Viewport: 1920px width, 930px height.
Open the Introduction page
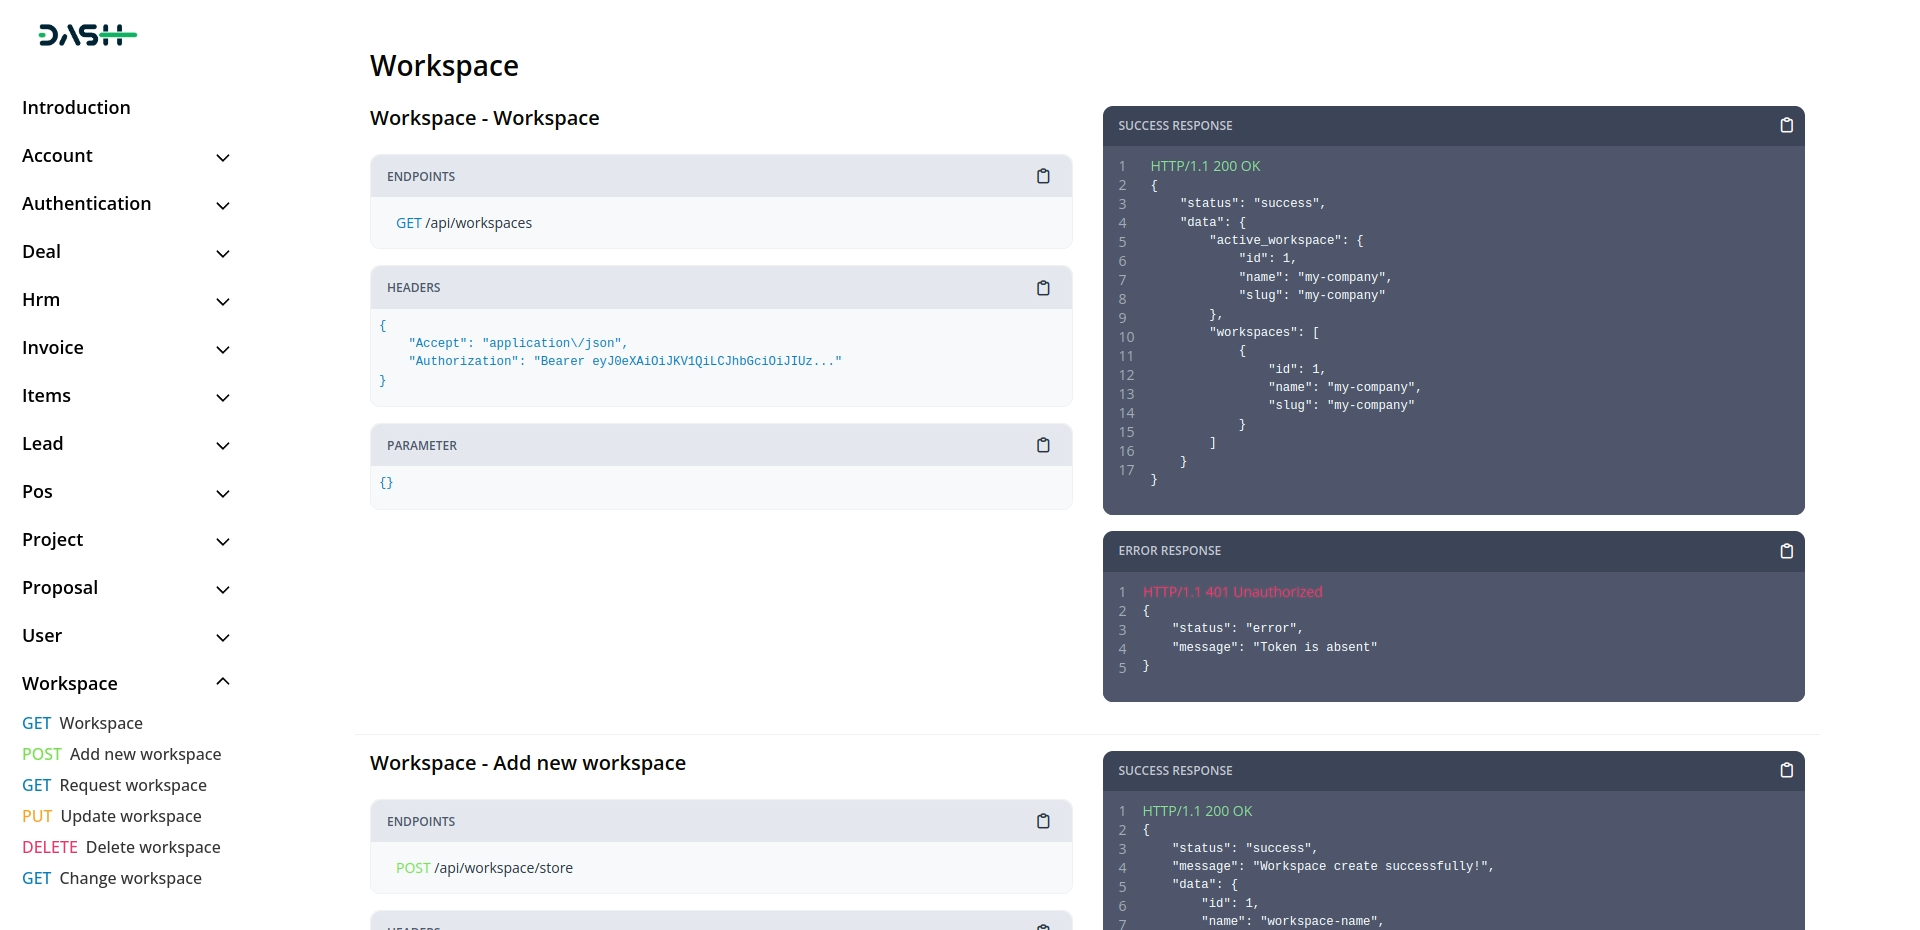pos(76,108)
